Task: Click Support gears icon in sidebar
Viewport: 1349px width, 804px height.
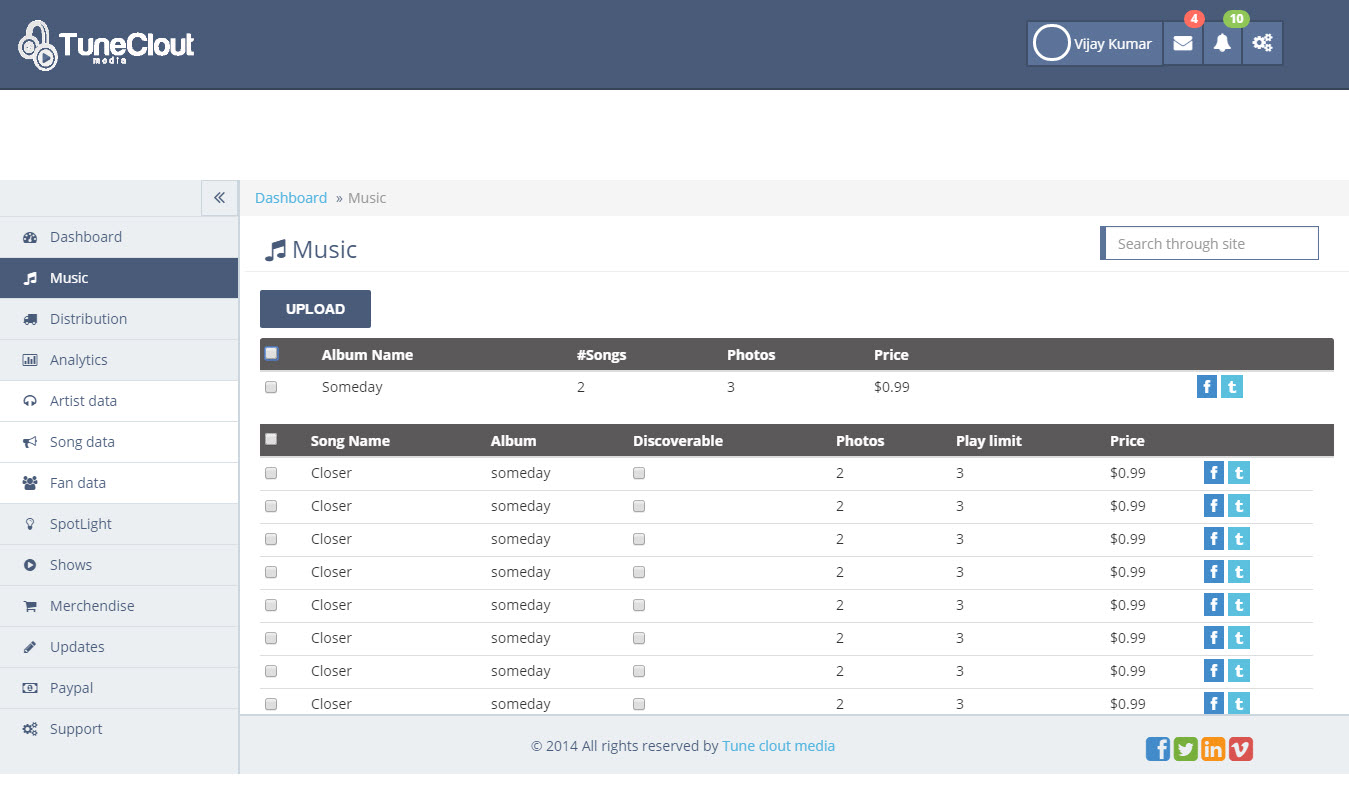Action: [x=30, y=730]
